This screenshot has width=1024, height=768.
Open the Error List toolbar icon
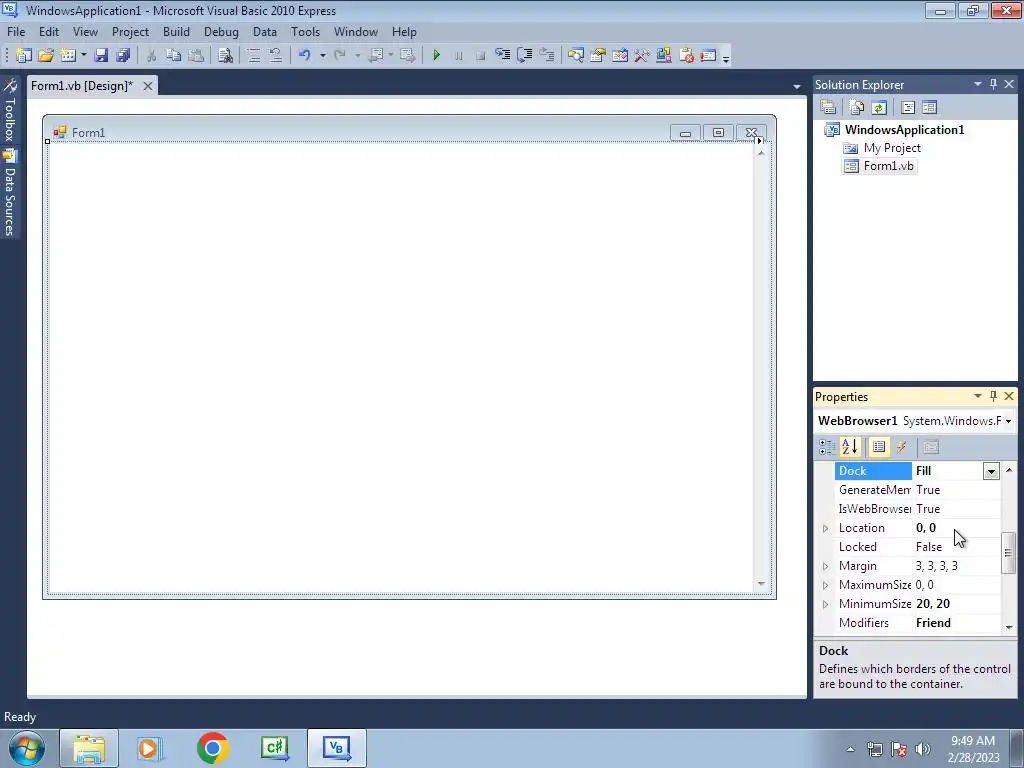click(686, 56)
